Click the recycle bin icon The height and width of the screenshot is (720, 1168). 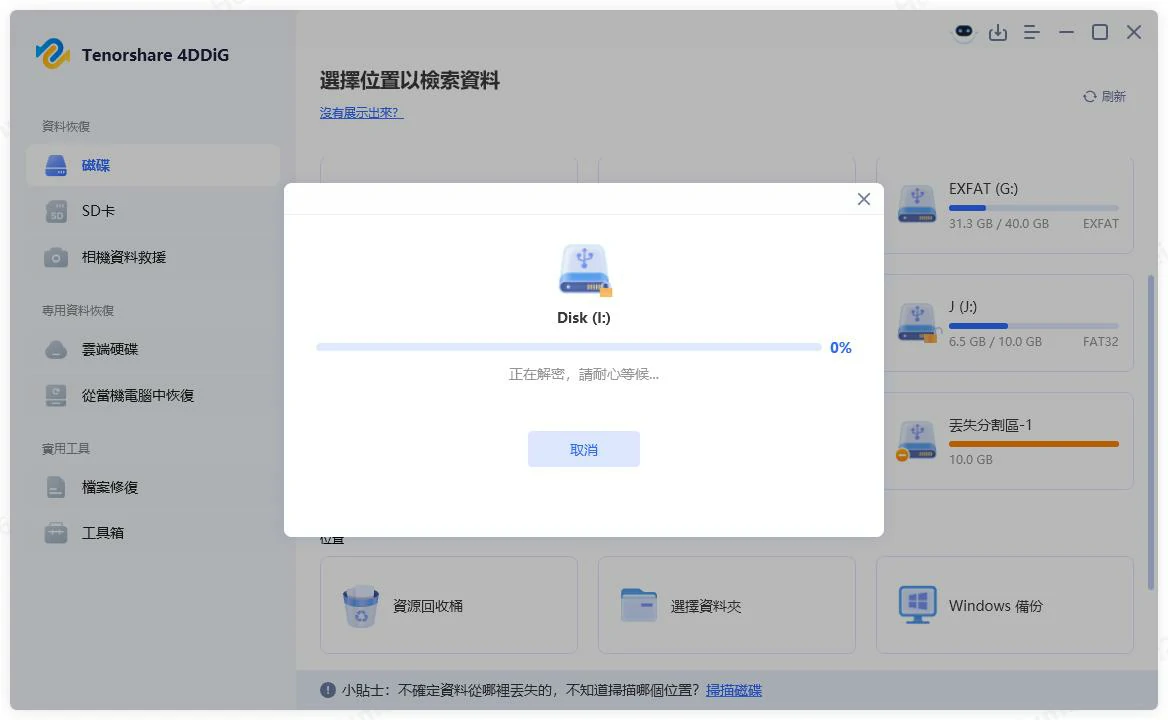[x=361, y=606]
